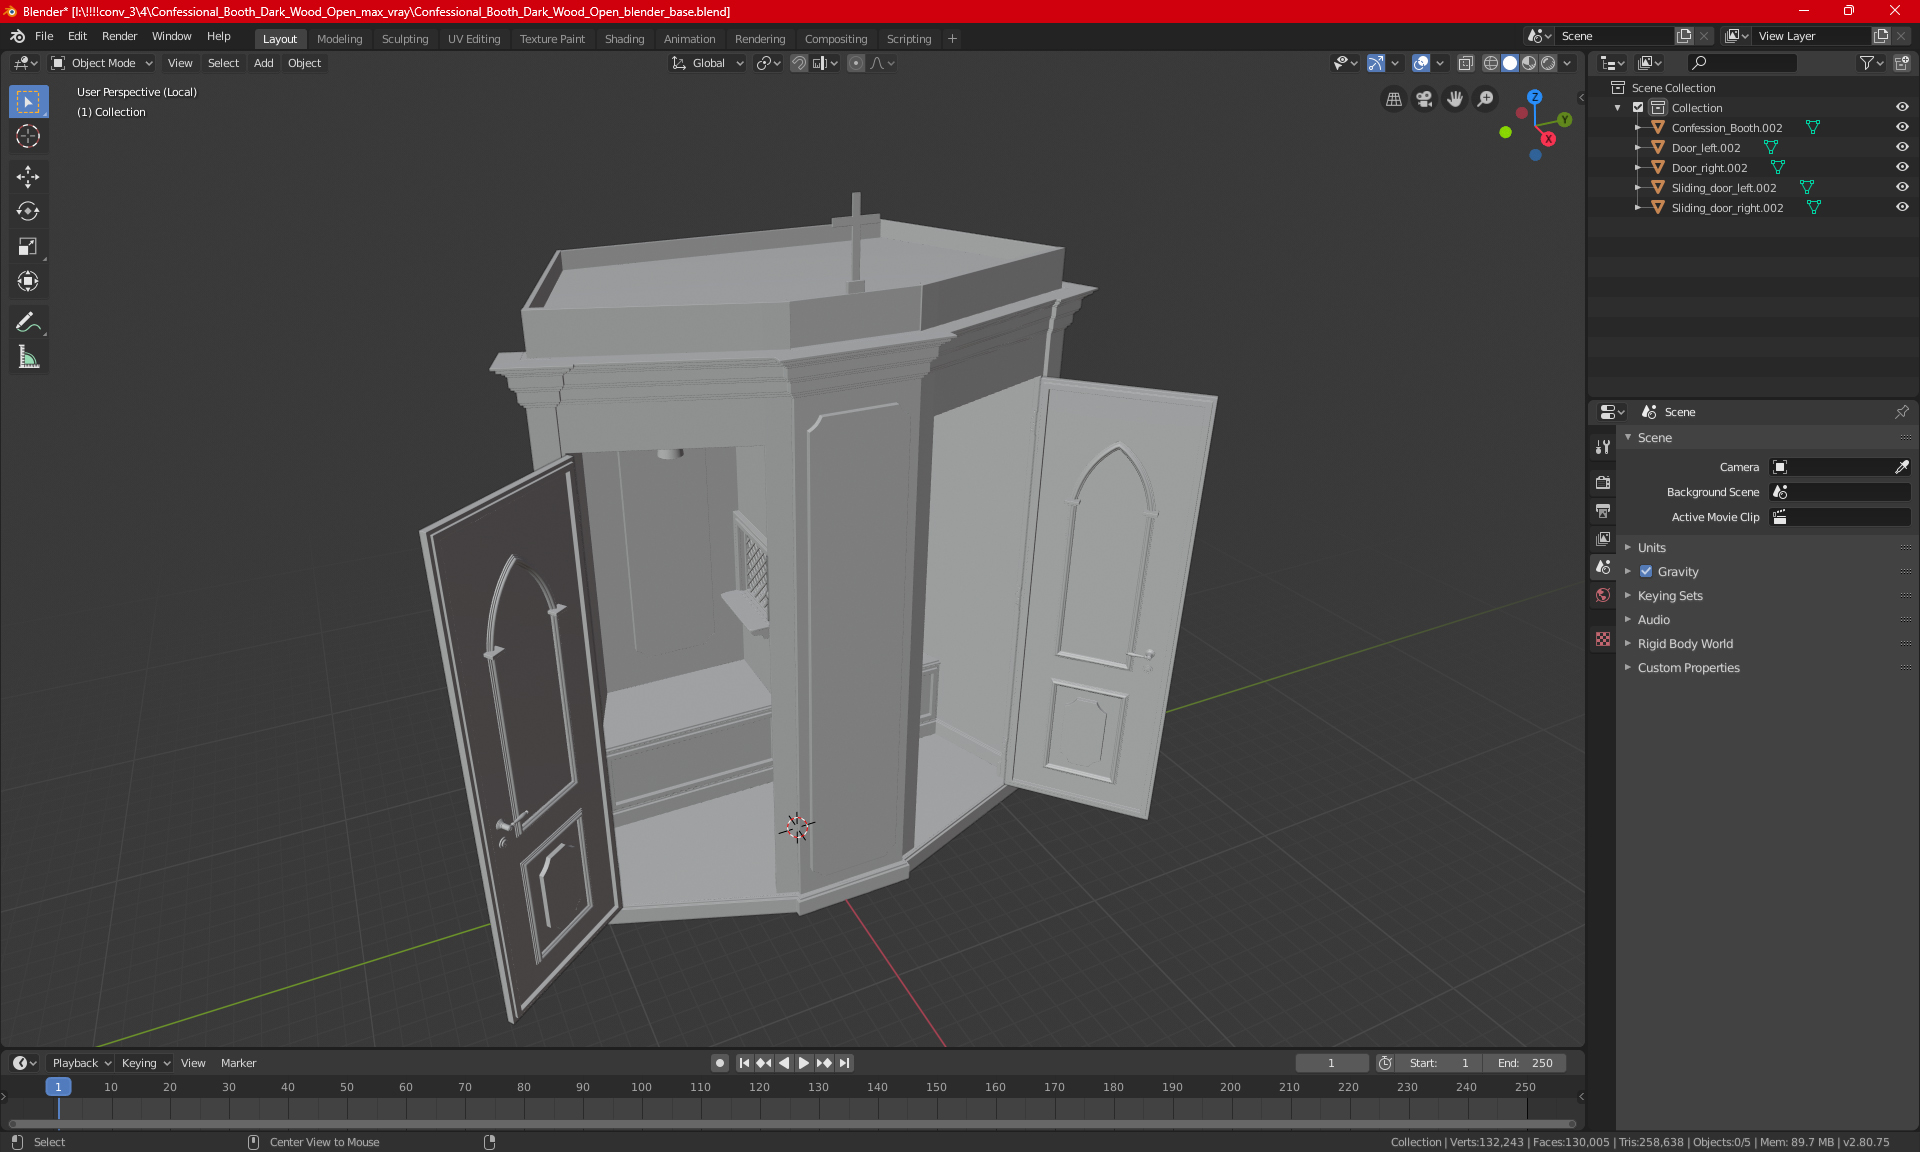This screenshot has width=1920, height=1152.
Task: Expand Confession_Booth.002 tree item
Action: (x=1637, y=128)
